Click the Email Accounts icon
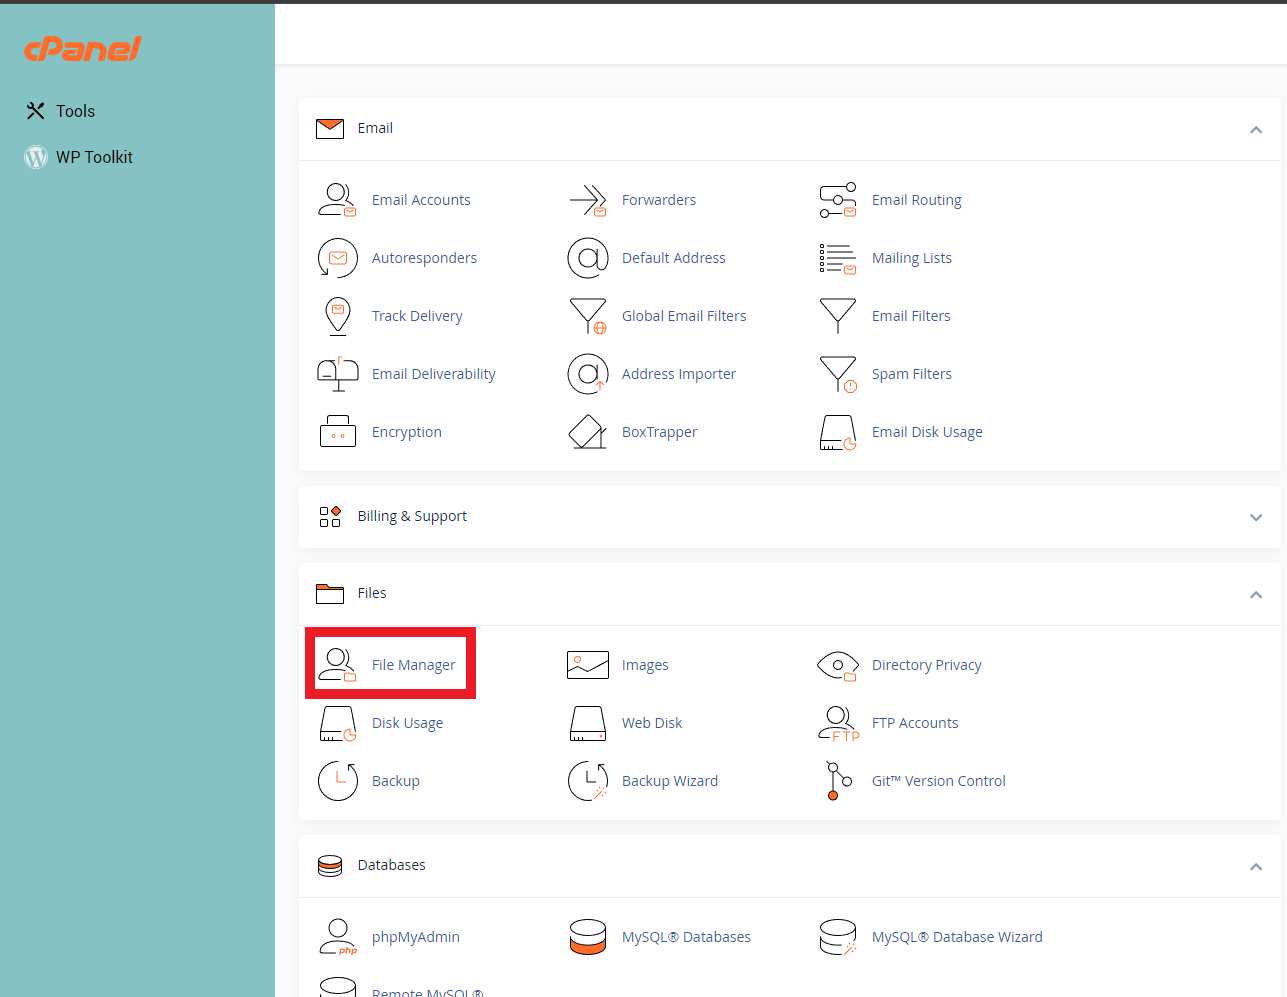 click(x=337, y=200)
